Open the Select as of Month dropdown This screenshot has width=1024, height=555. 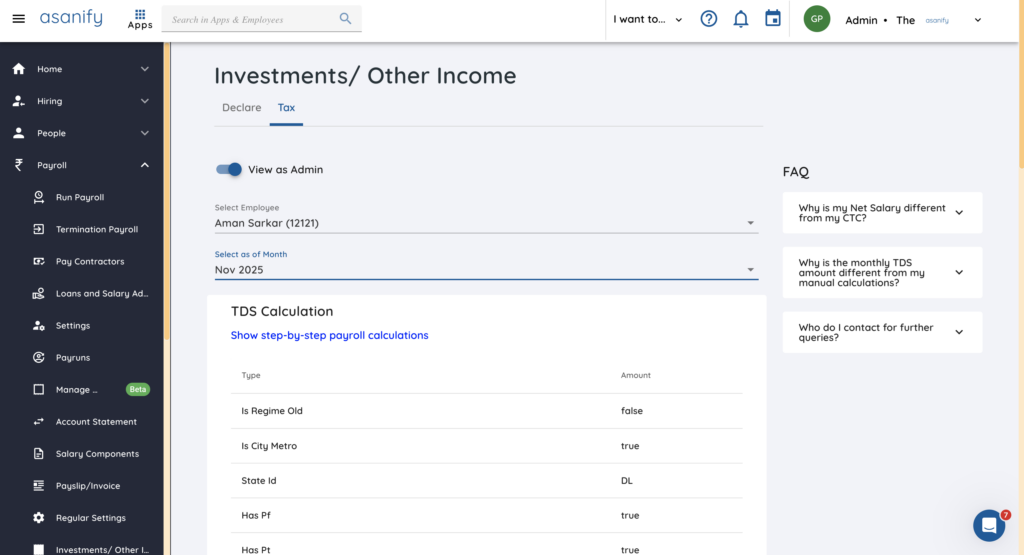tap(486, 269)
